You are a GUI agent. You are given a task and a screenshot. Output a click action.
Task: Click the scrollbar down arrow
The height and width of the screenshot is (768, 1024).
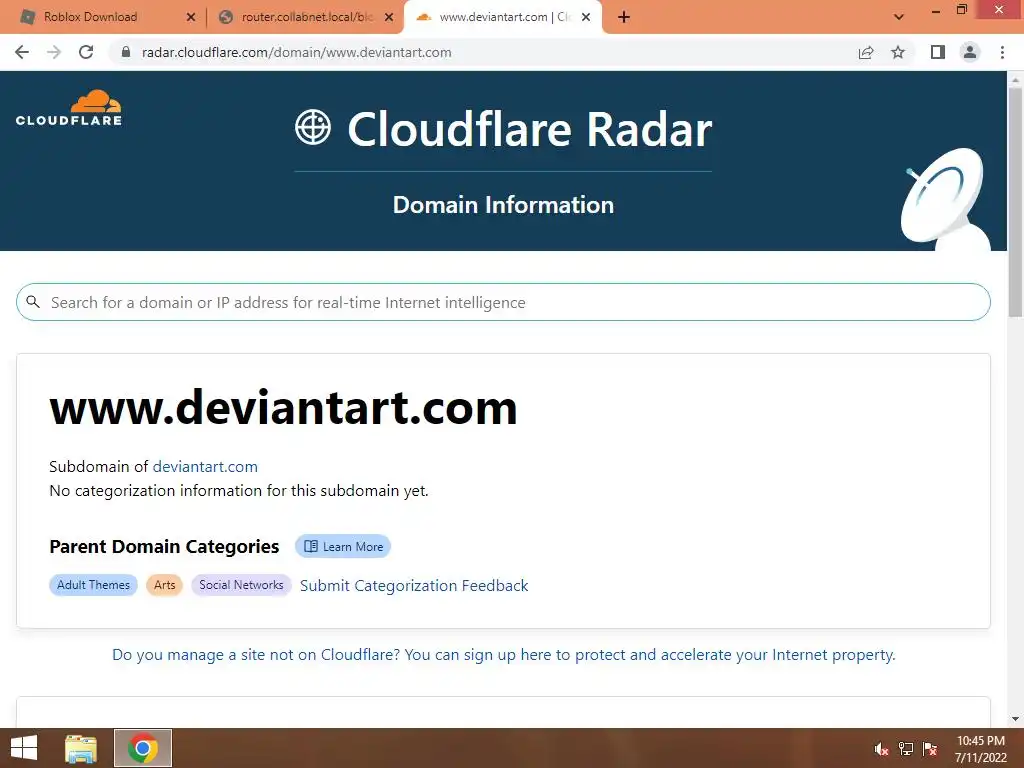(1015, 719)
